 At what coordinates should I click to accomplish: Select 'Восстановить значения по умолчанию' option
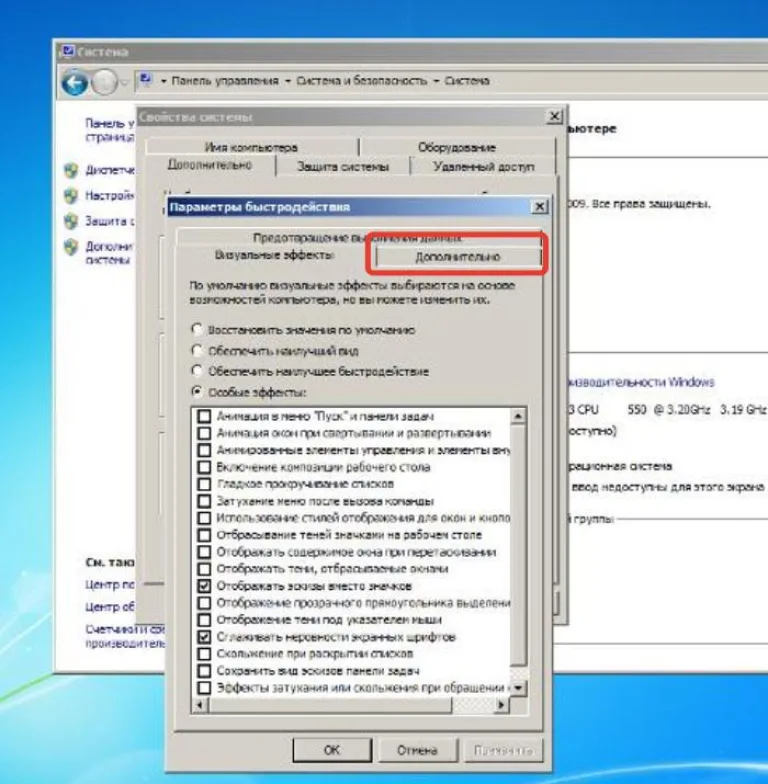pyautogui.click(x=303, y=330)
